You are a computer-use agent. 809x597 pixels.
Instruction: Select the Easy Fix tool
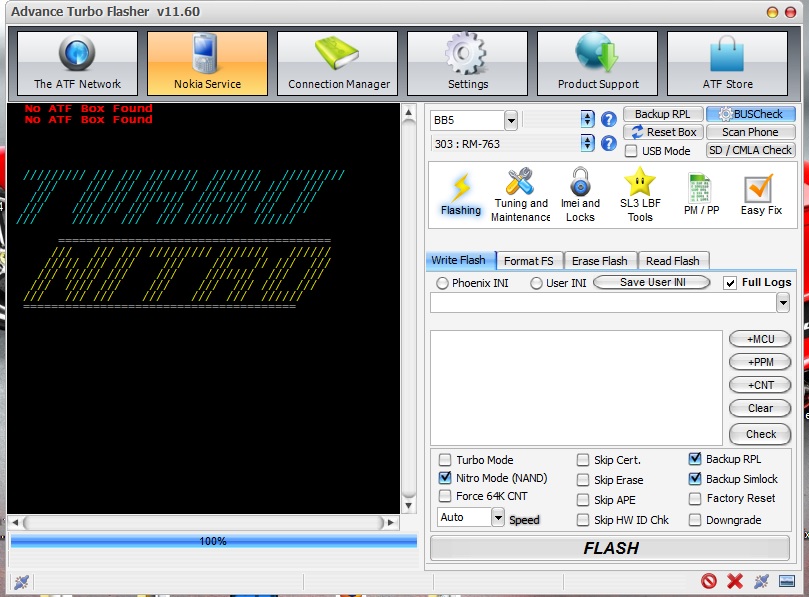pos(760,195)
